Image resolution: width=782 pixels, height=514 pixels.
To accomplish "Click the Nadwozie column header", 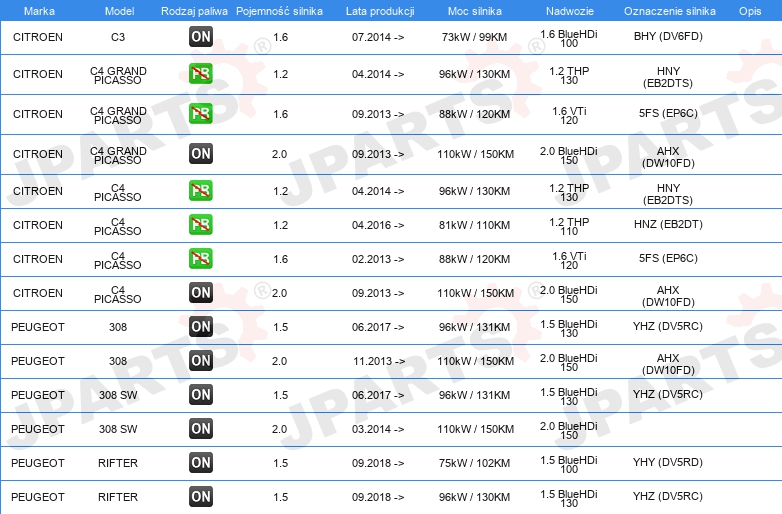I will 570,11.
